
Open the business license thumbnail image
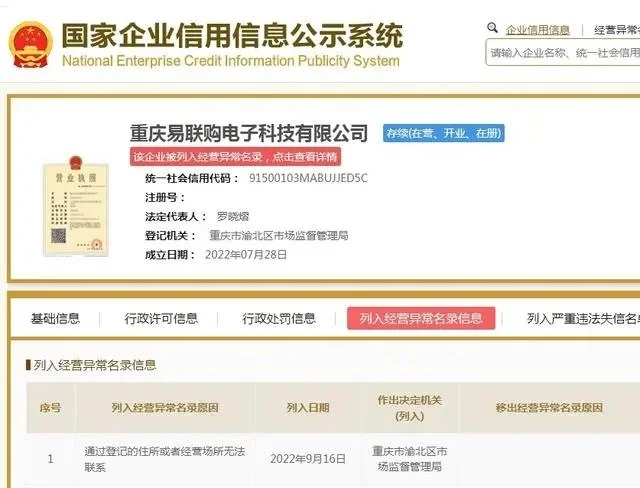click(76, 206)
